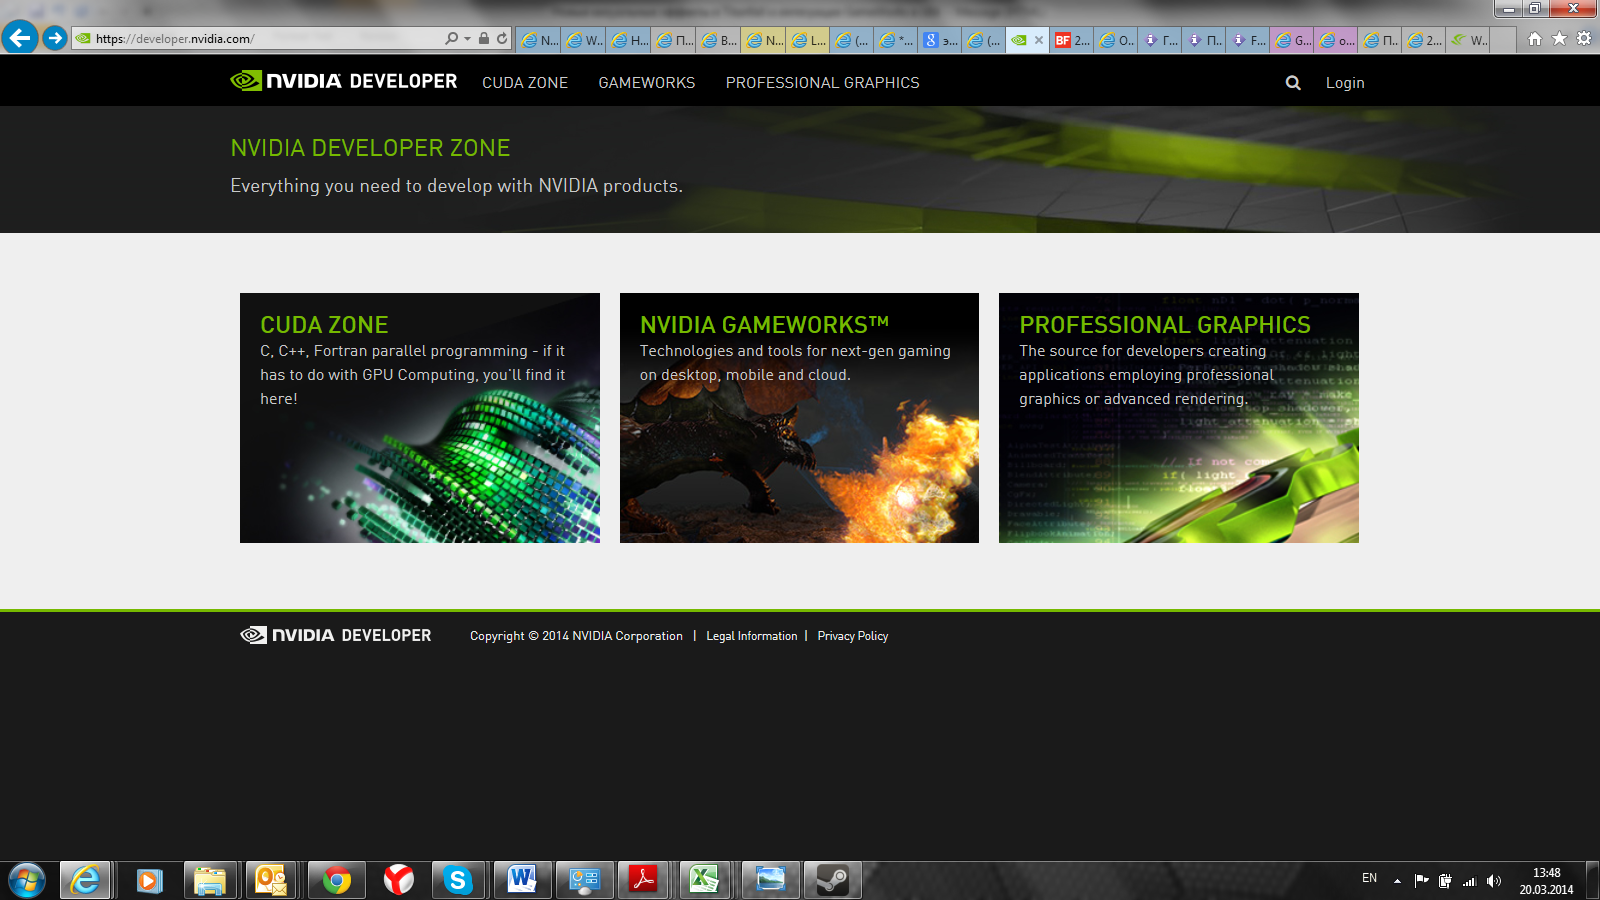Open Skype from the taskbar

(458, 880)
